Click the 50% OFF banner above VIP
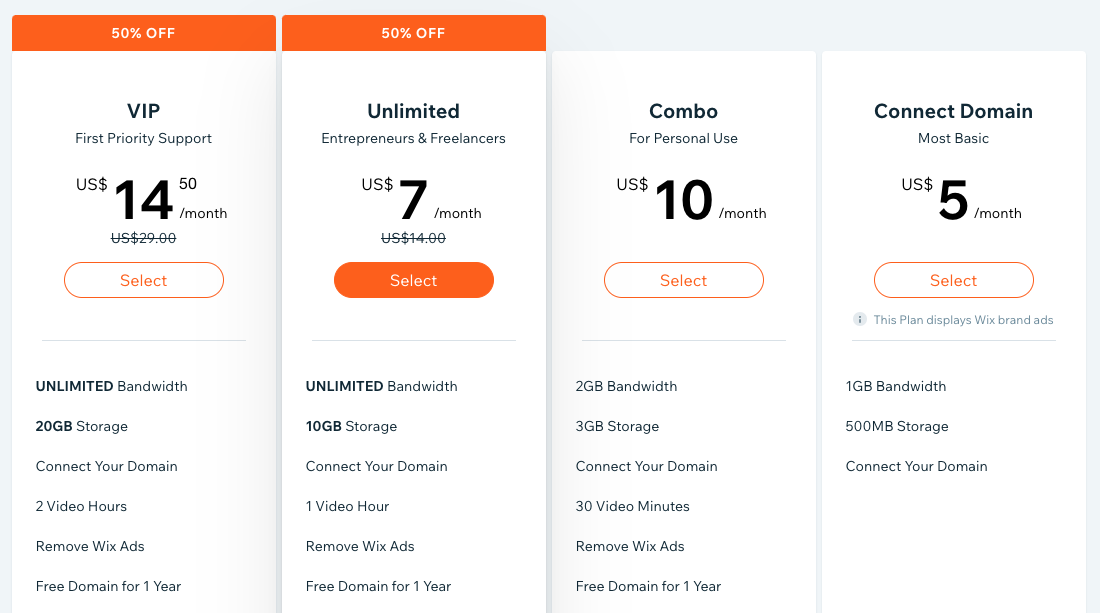Viewport: 1100px width, 613px height. [x=144, y=33]
